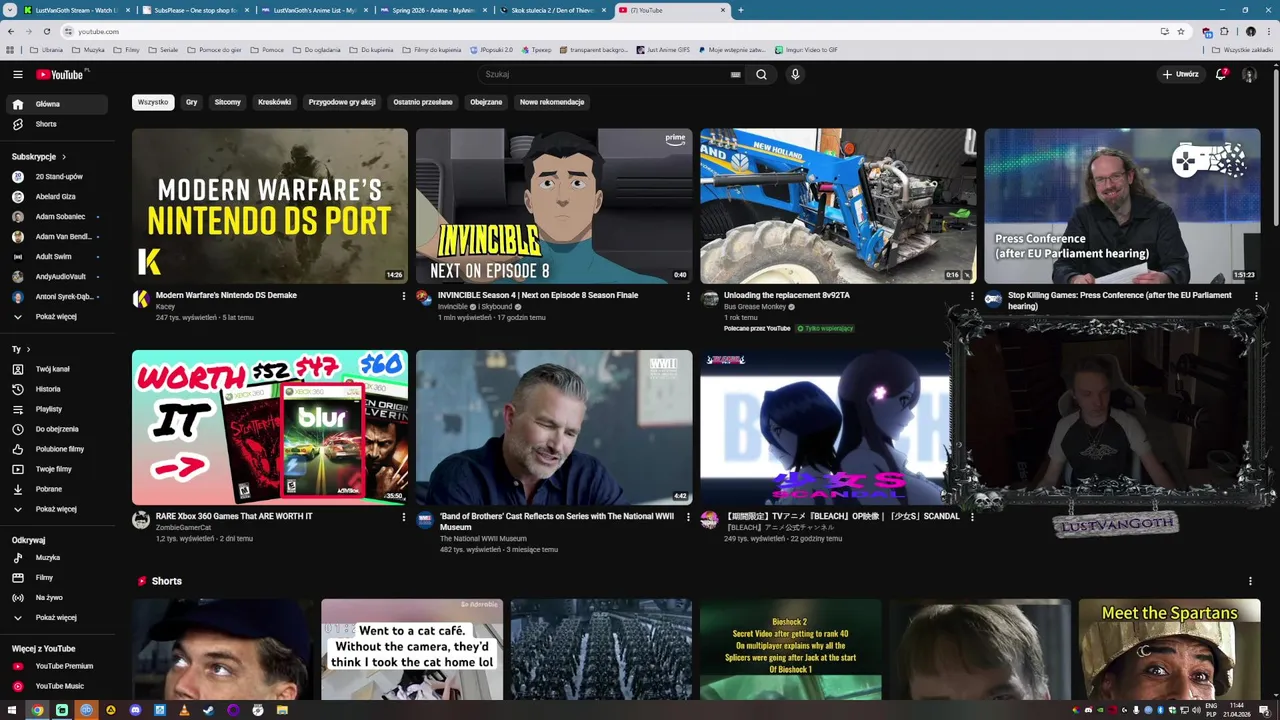This screenshot has width=1280, height=720.
Task: Open the cat café short thumbnail
Action: pos(412,650)
